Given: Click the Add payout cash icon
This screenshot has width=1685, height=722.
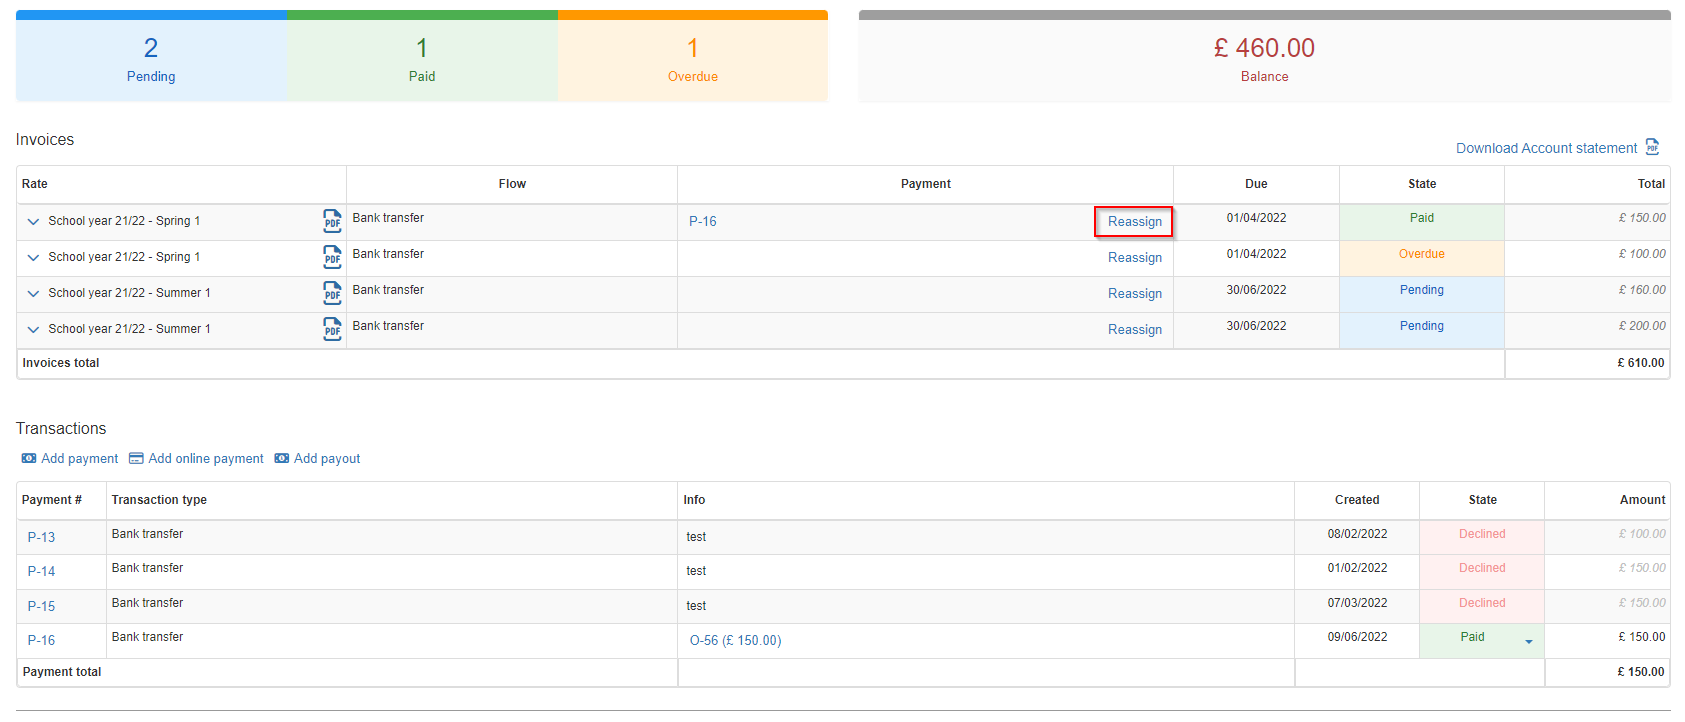Looking at the screenshot, I should (282, 458).
